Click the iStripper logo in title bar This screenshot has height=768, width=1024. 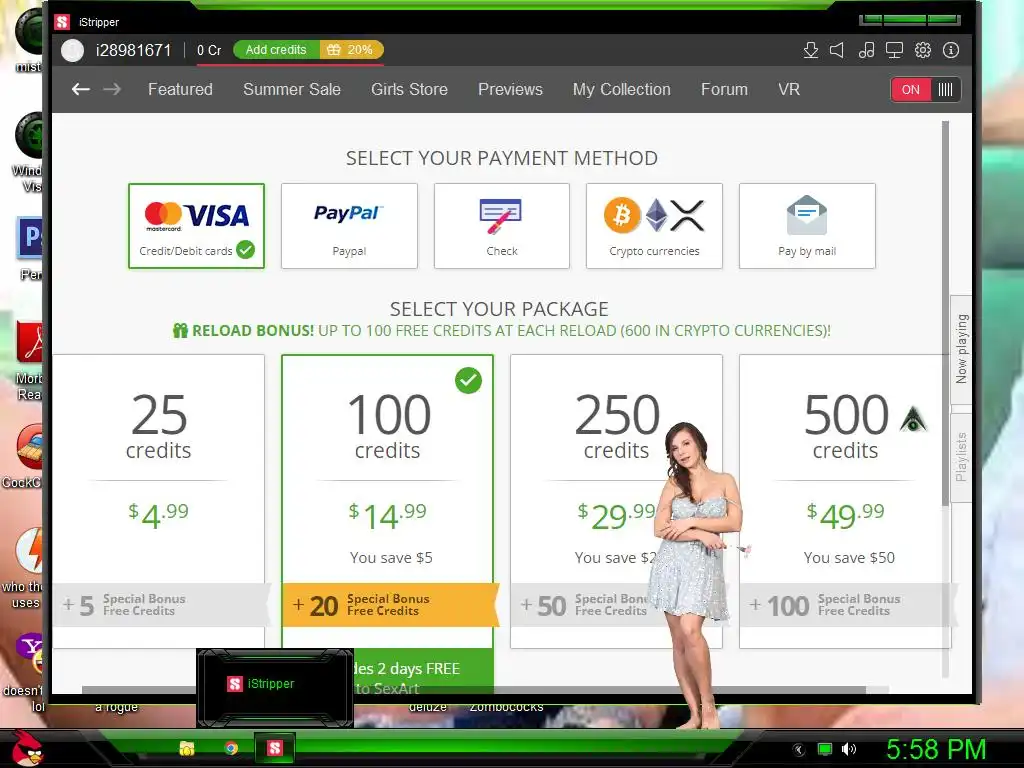tap(62, 22)
